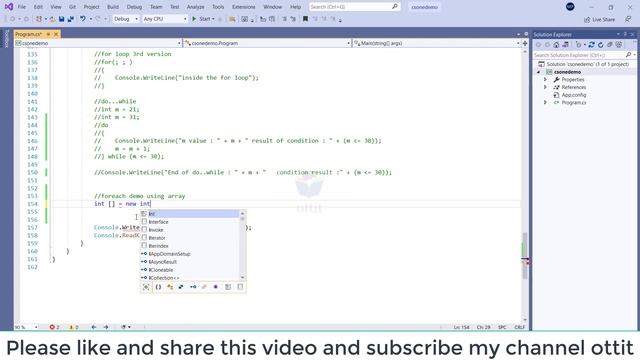Select 'interface' suggestion in IntelliSense list
The width and height of the screenshot is (640, 360).
pyautogui.click(x=190, y=222)
